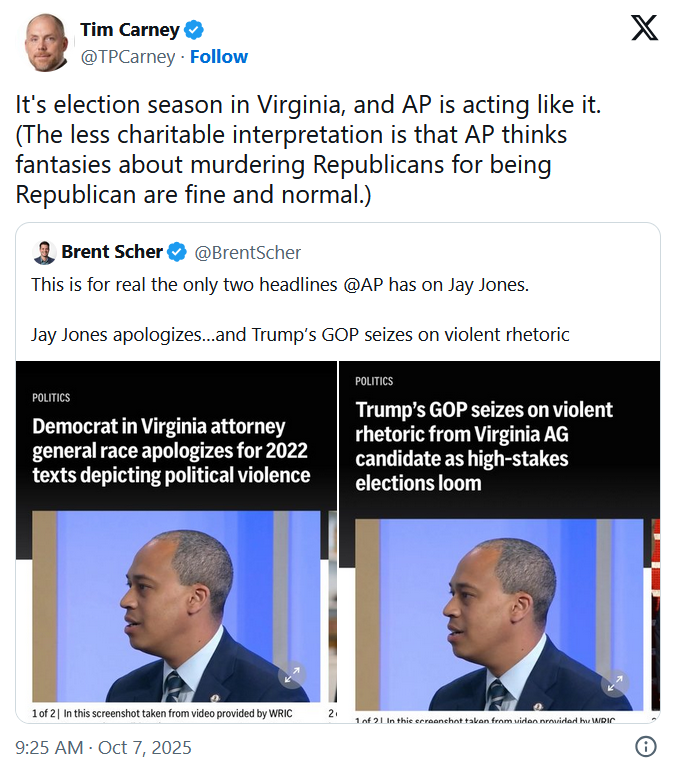Follow the @TPCarney account
Image resolution: width=676 pixels, height=770 pixels.
tap(219, 57)
